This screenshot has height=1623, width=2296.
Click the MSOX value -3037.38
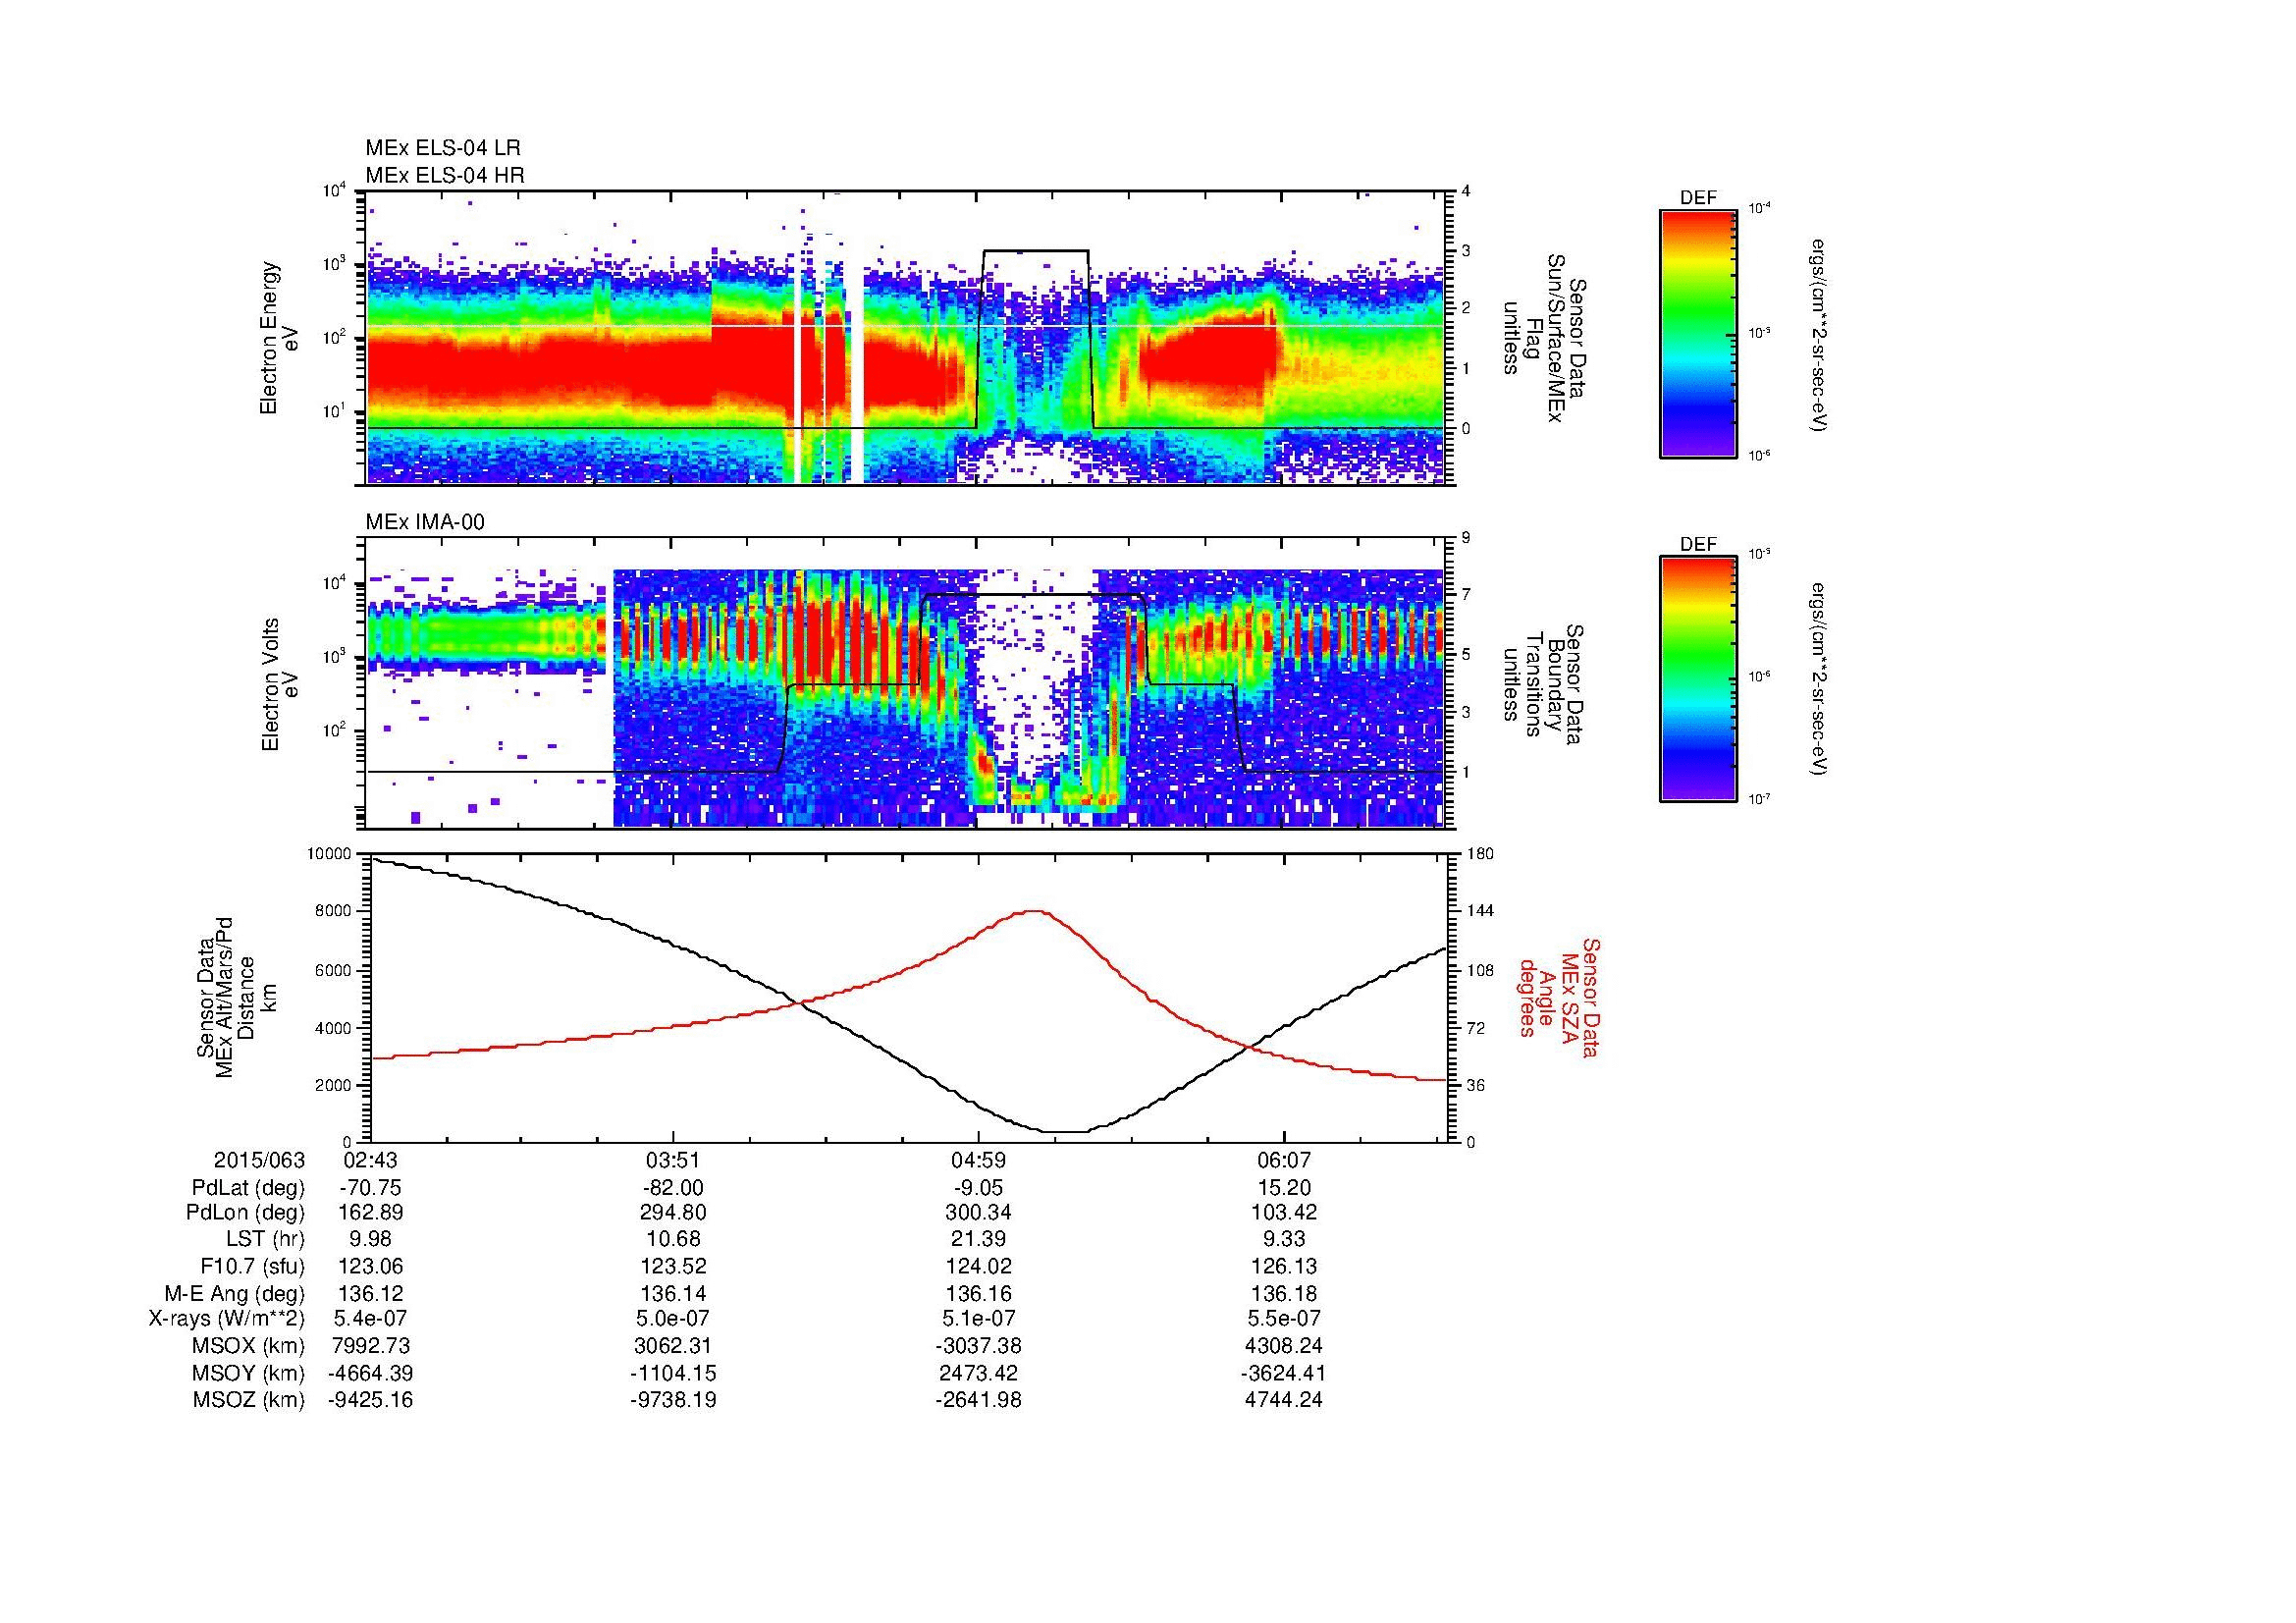click(978, 1346)
